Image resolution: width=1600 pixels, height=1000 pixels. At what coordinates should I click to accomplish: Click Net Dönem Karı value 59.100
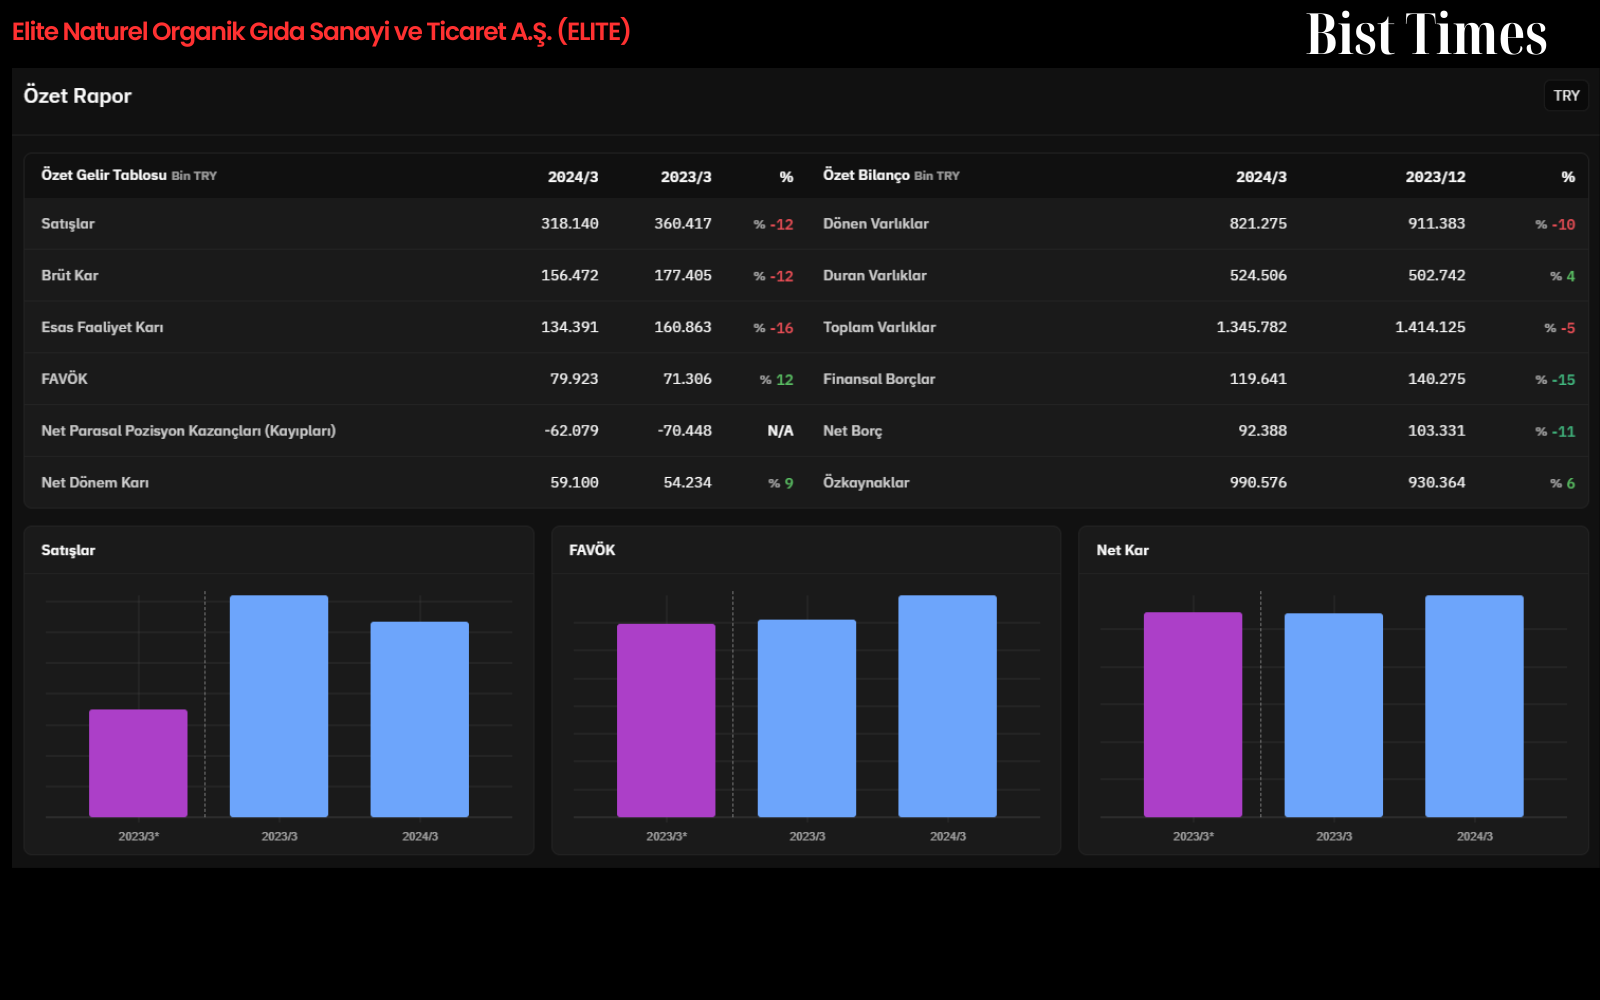click(x=574, y=483)
